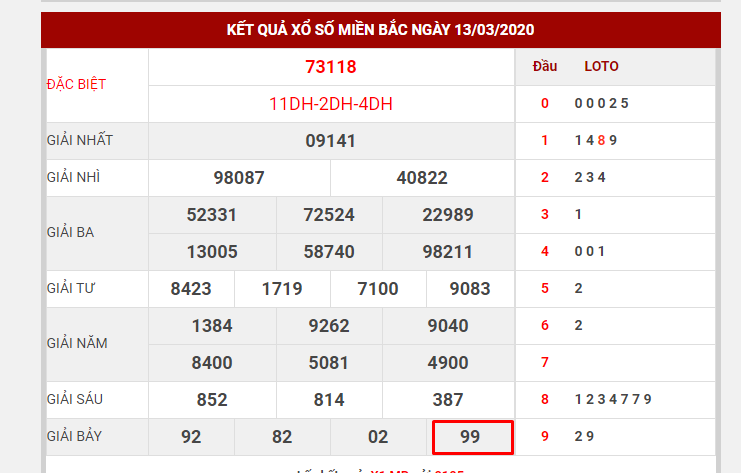Screen dimensions: 741x473
Task: Click fourth prize number 9083
Action: (x=470, y=289)
